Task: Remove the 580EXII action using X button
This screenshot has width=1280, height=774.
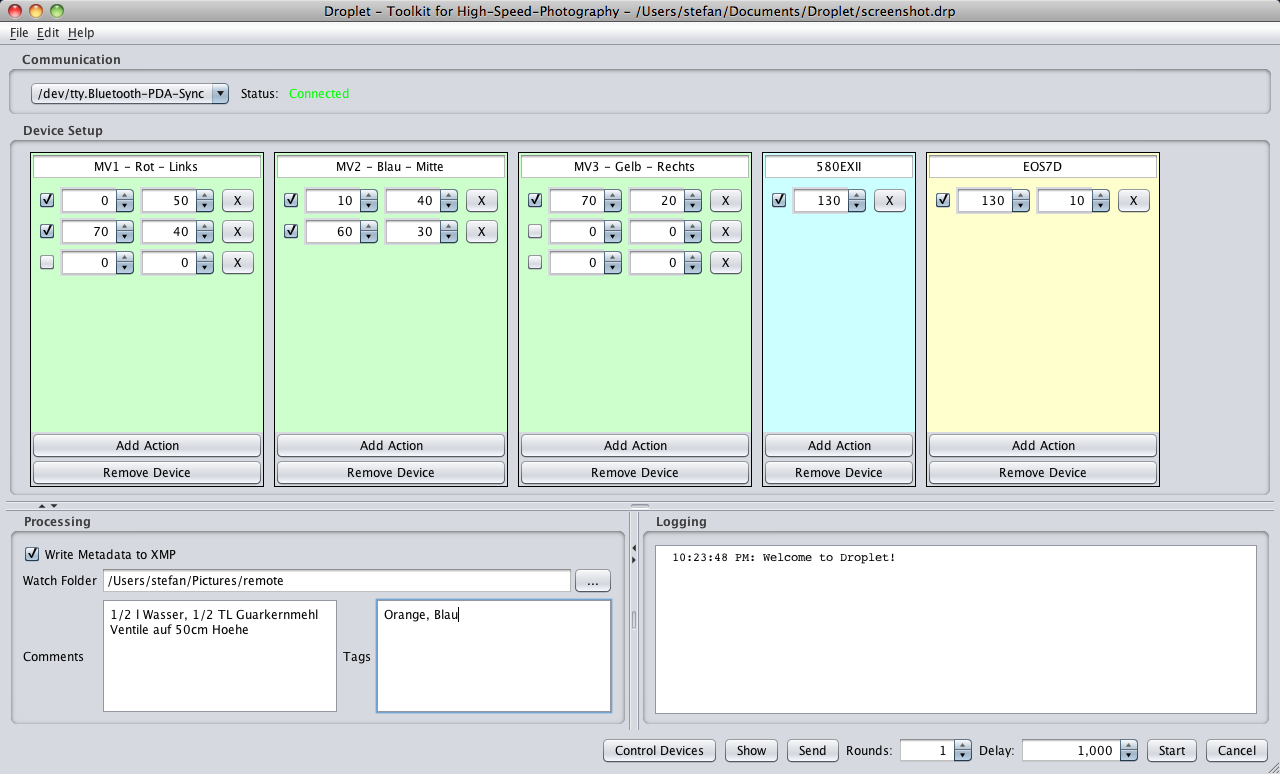Action: 890,201
